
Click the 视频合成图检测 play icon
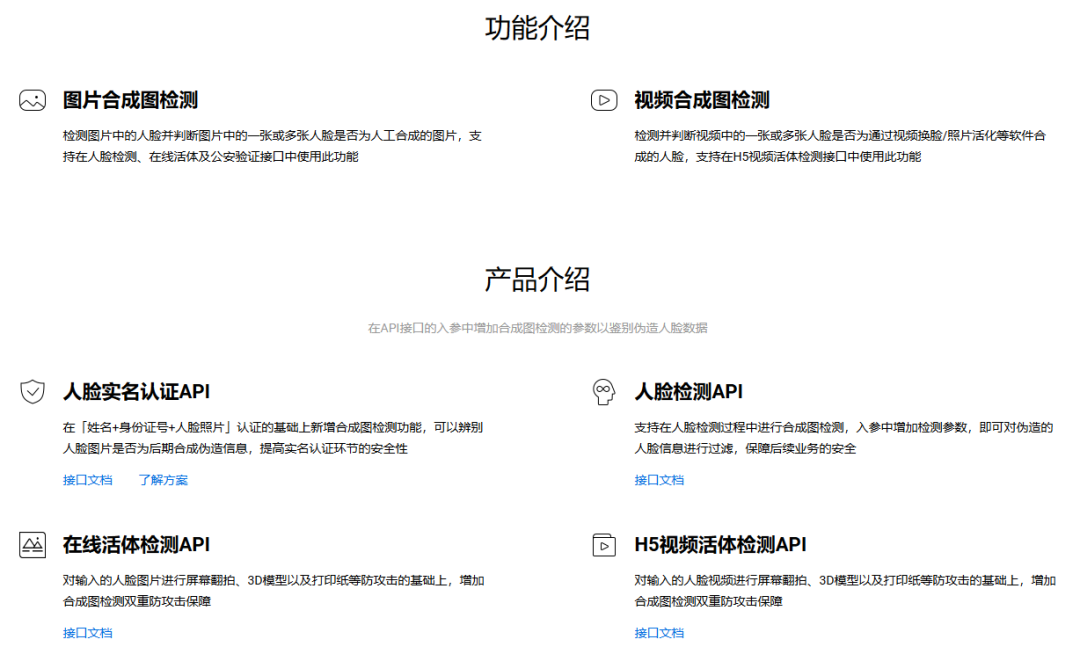point(604,100)
